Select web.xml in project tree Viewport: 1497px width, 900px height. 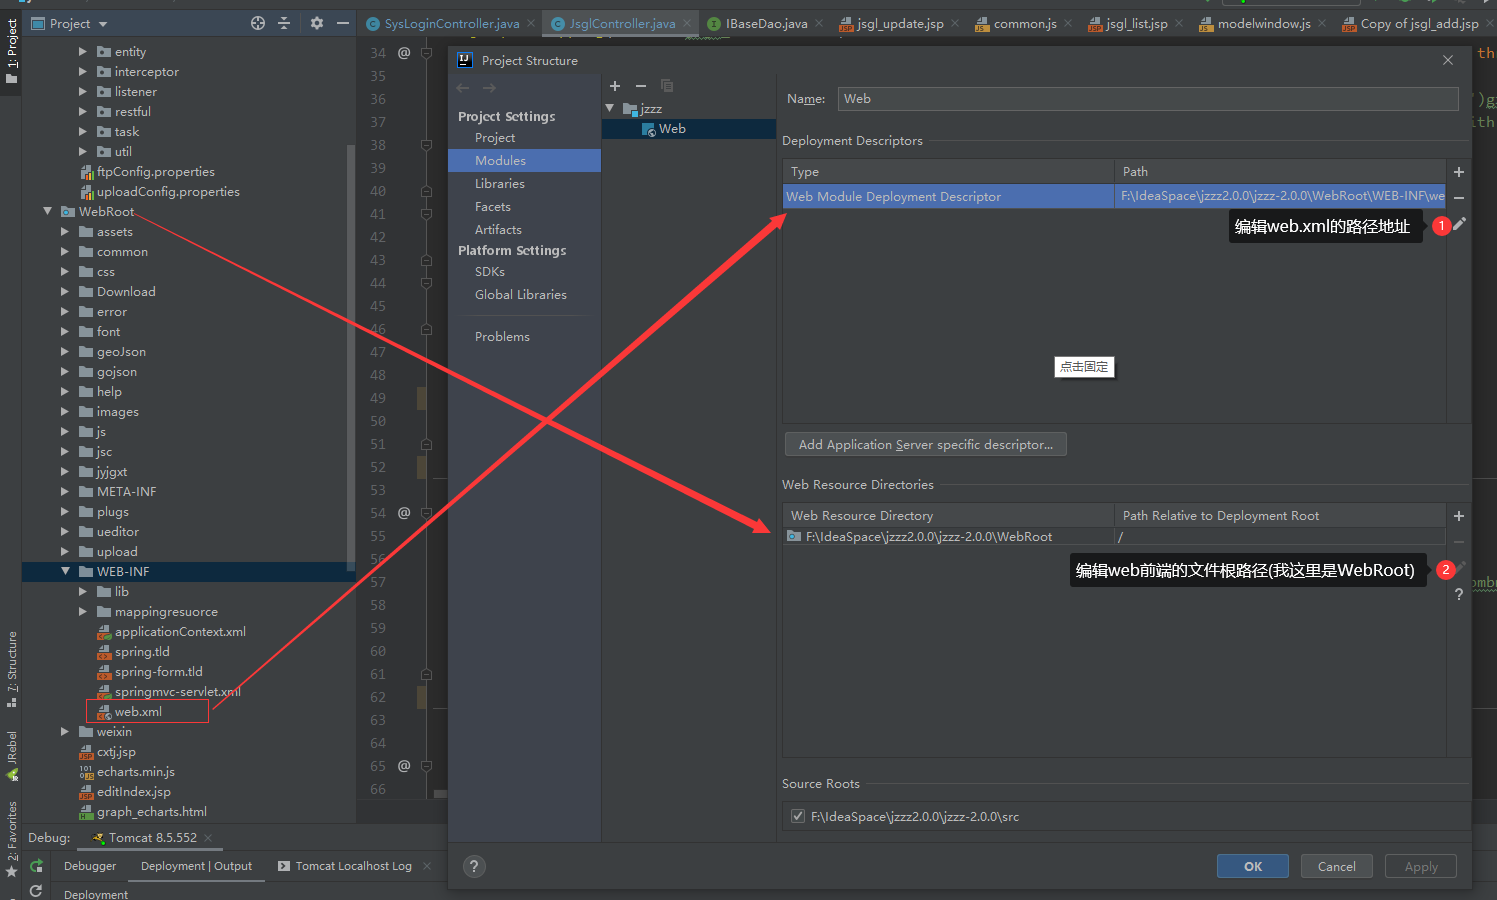[138, 711]
